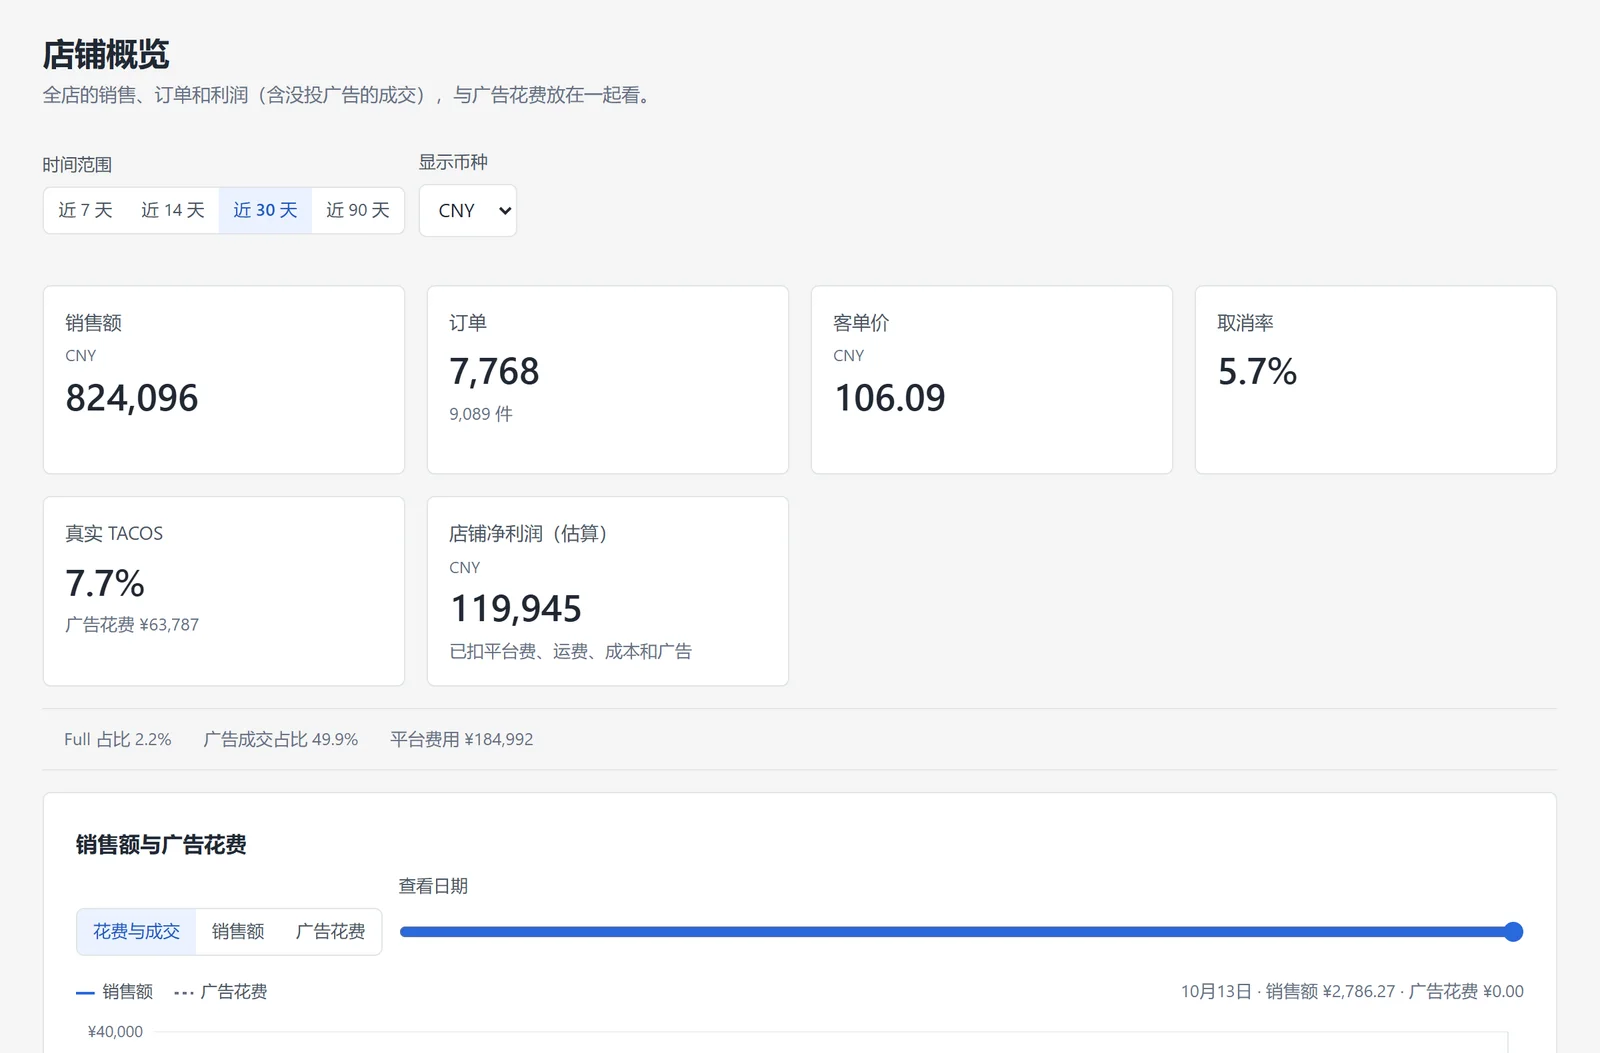Click the 广告成交占比 49.9% stat

tap(281, 740)
